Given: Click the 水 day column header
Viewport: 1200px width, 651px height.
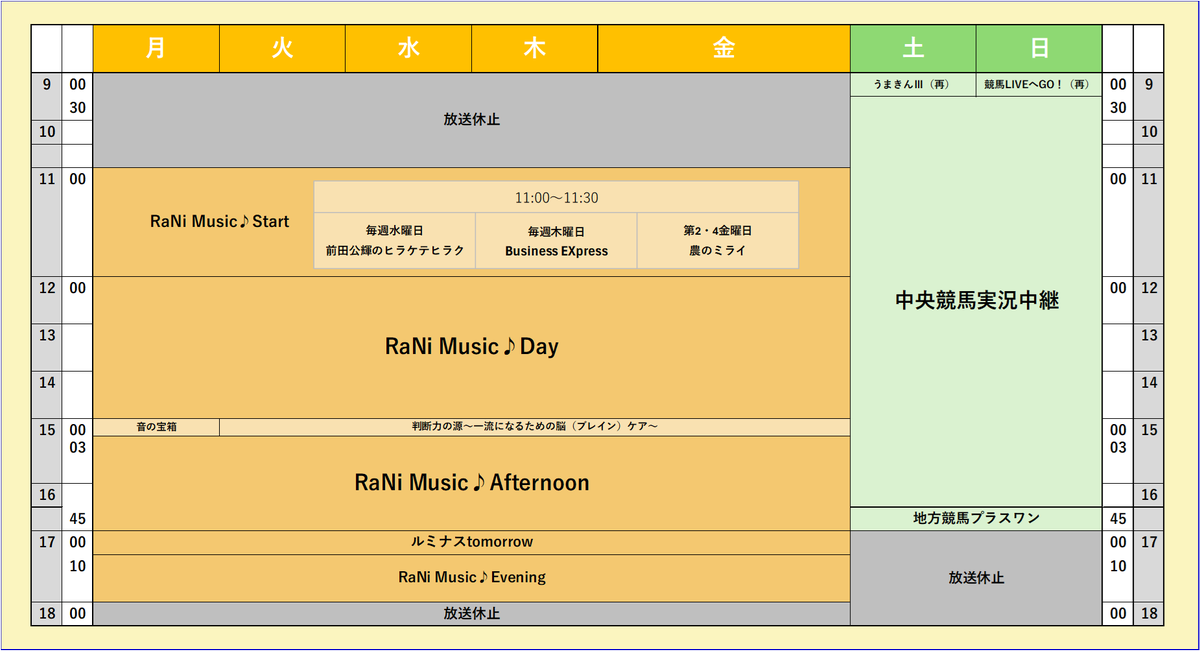Looking at the screenshot, I should [x=408, y=49].
